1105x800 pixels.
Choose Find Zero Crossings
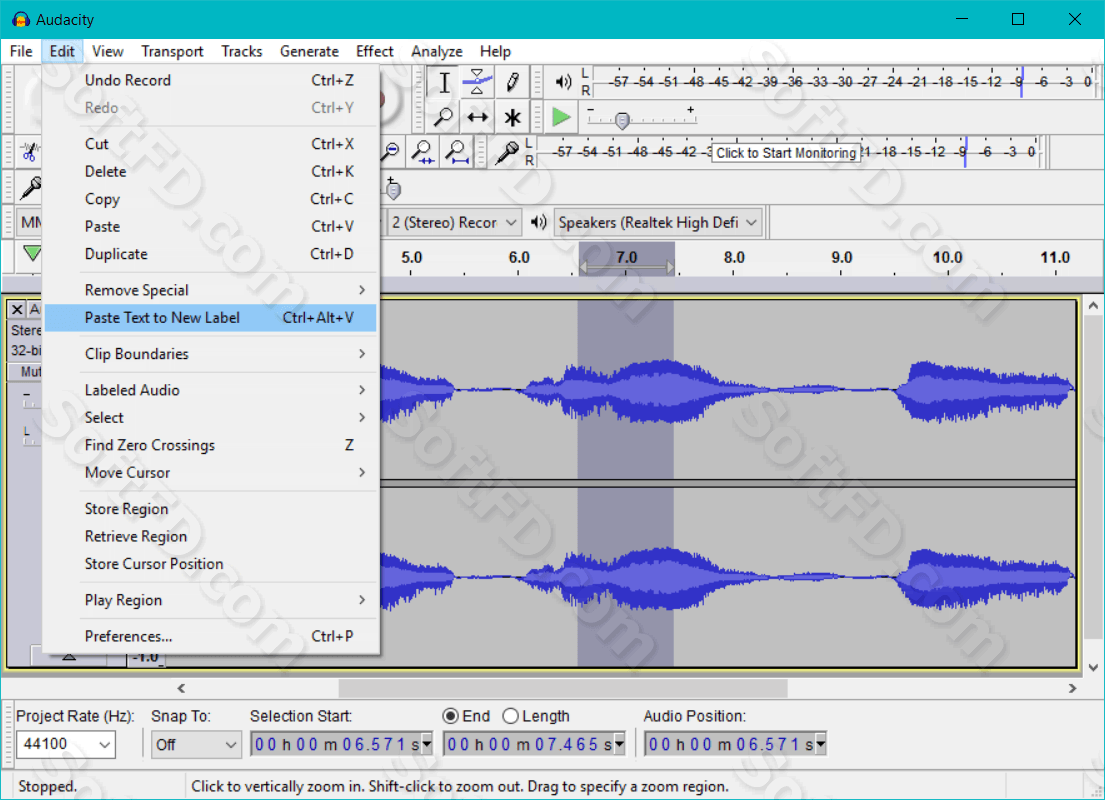(x=211, y=445)
